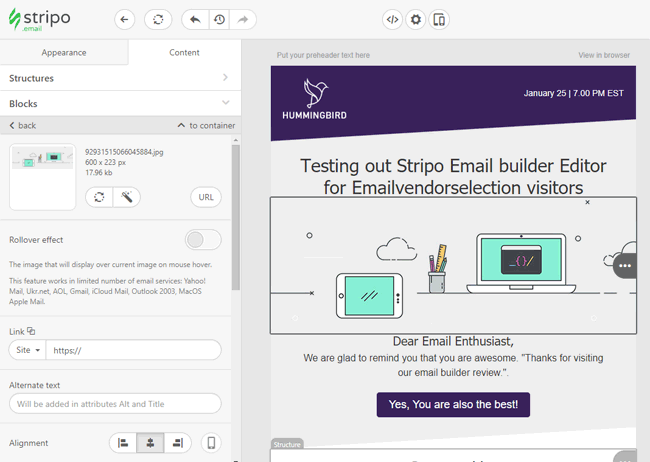650x462 pixels.
Task: Click Yes, You are also the best! button
Action: point(453,404)
